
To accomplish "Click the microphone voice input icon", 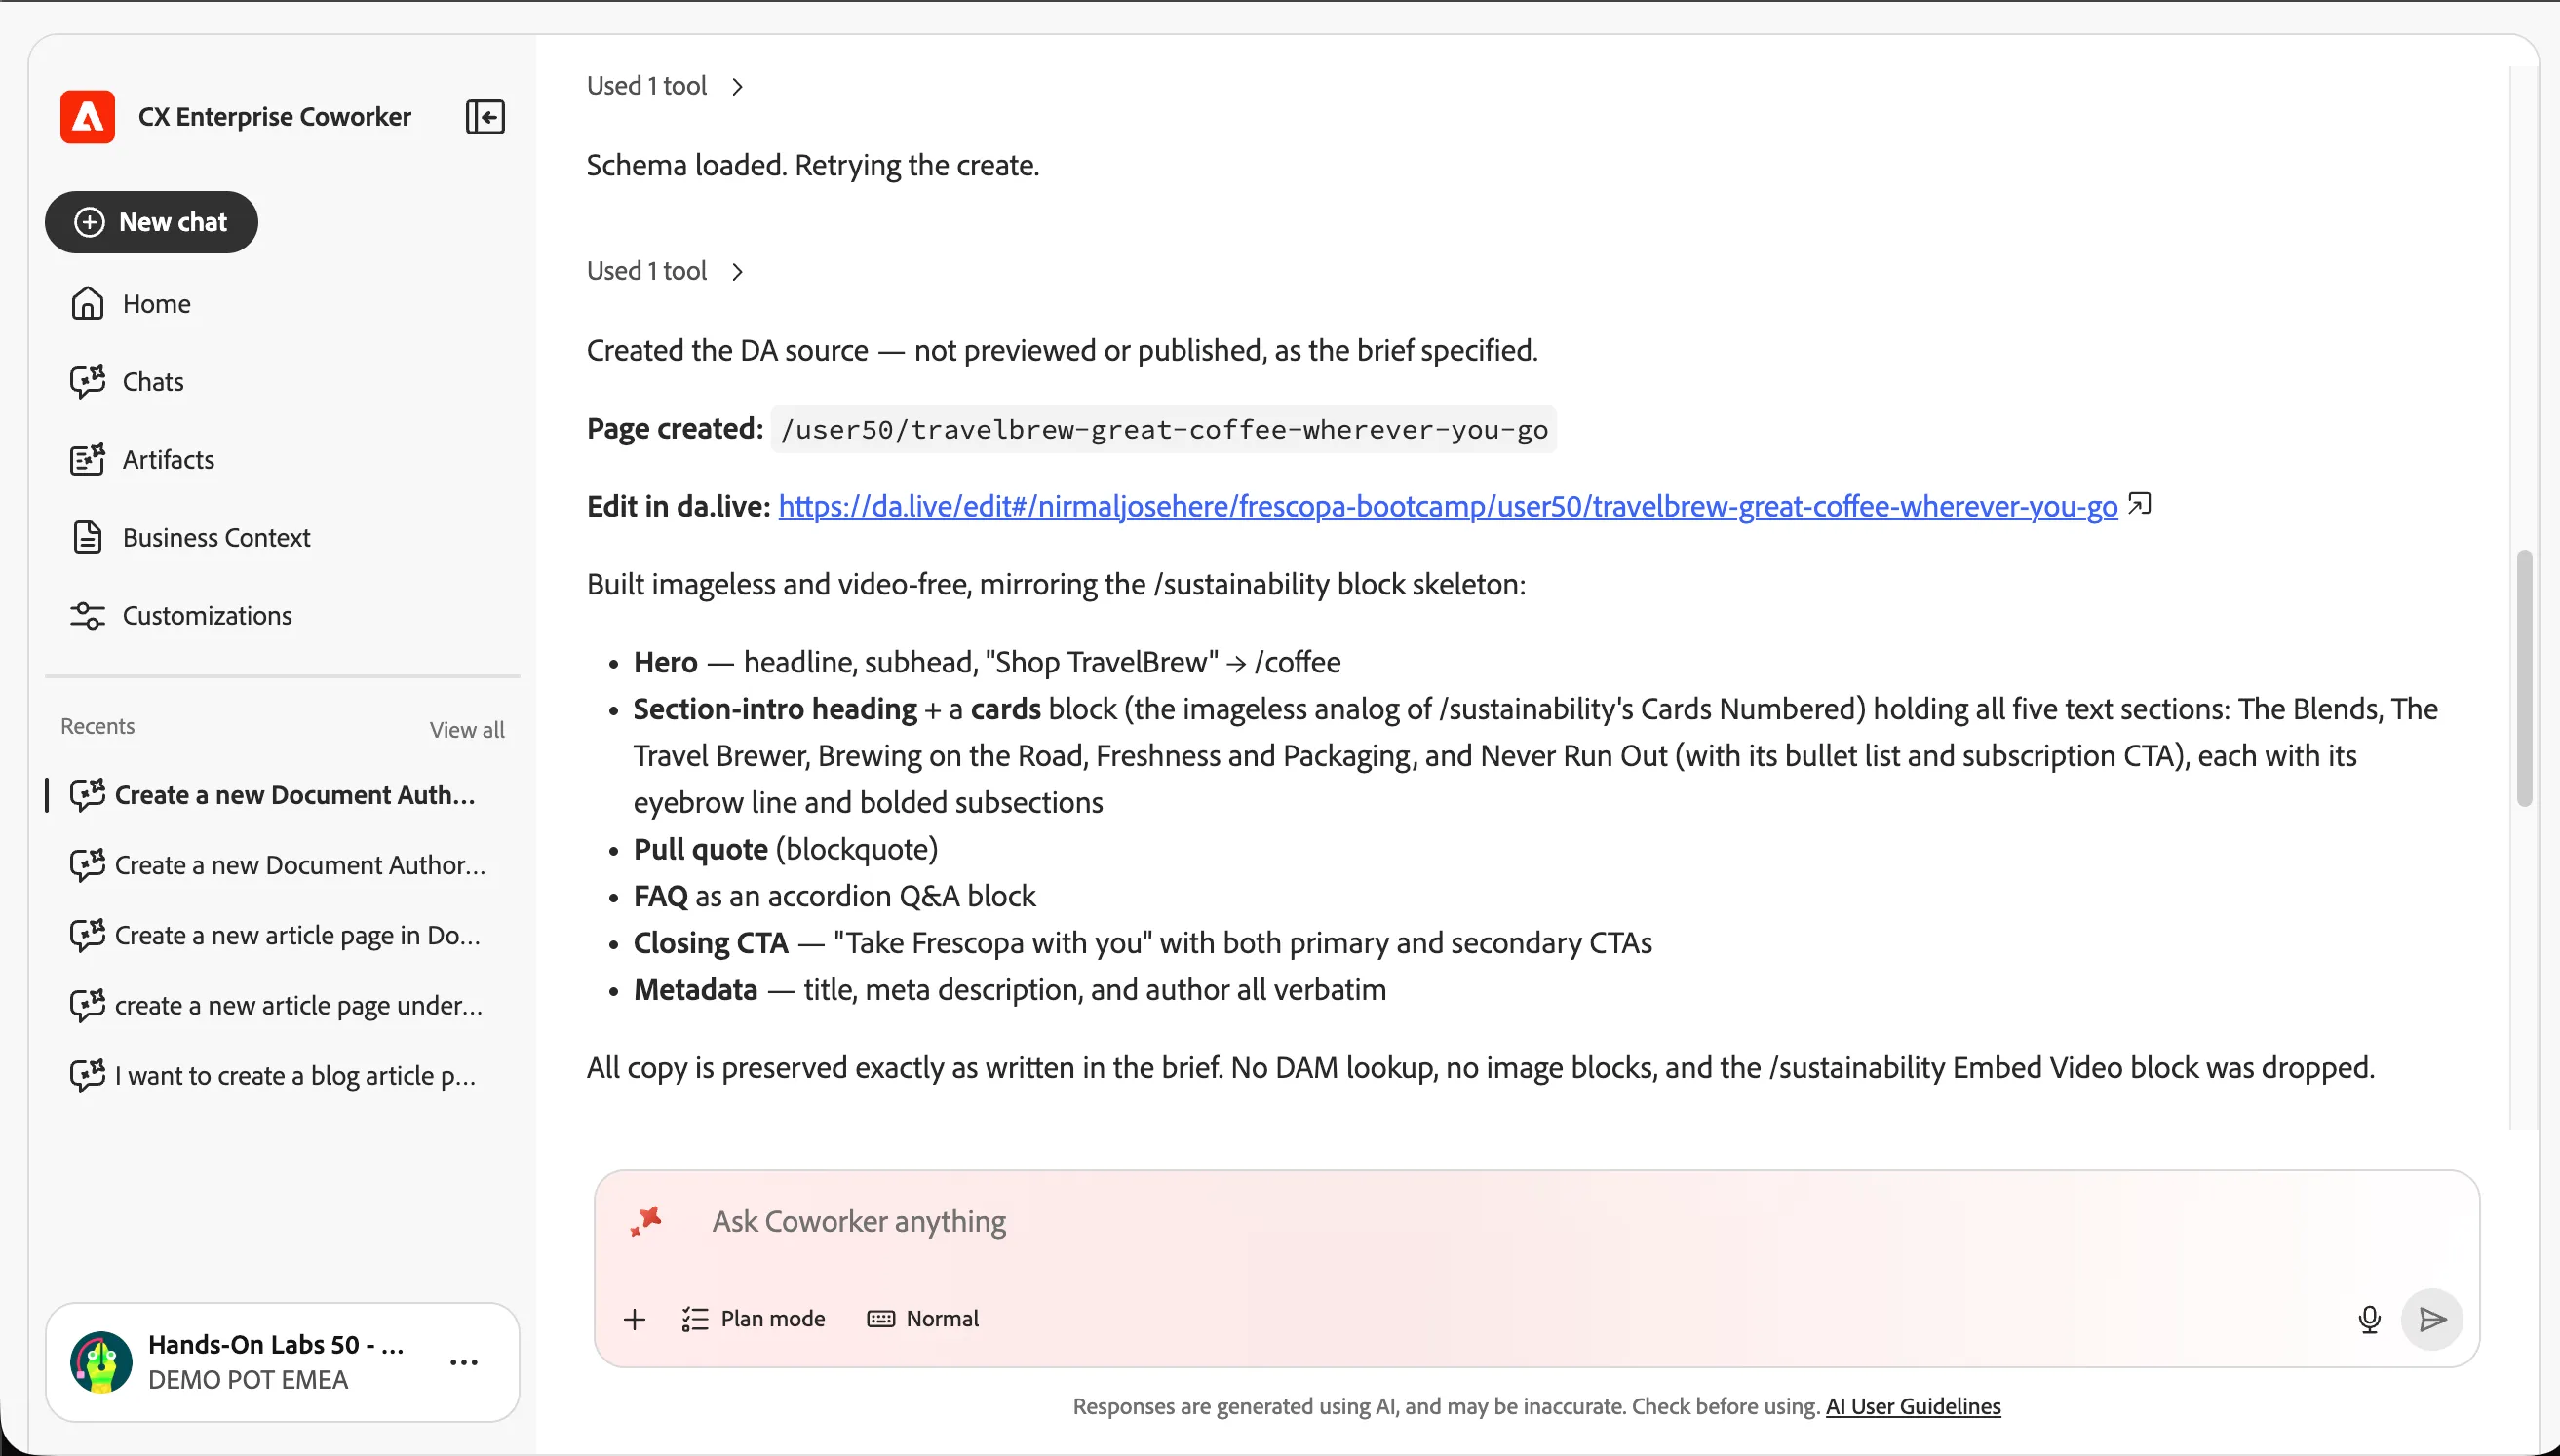I will click(2369, 1320).
